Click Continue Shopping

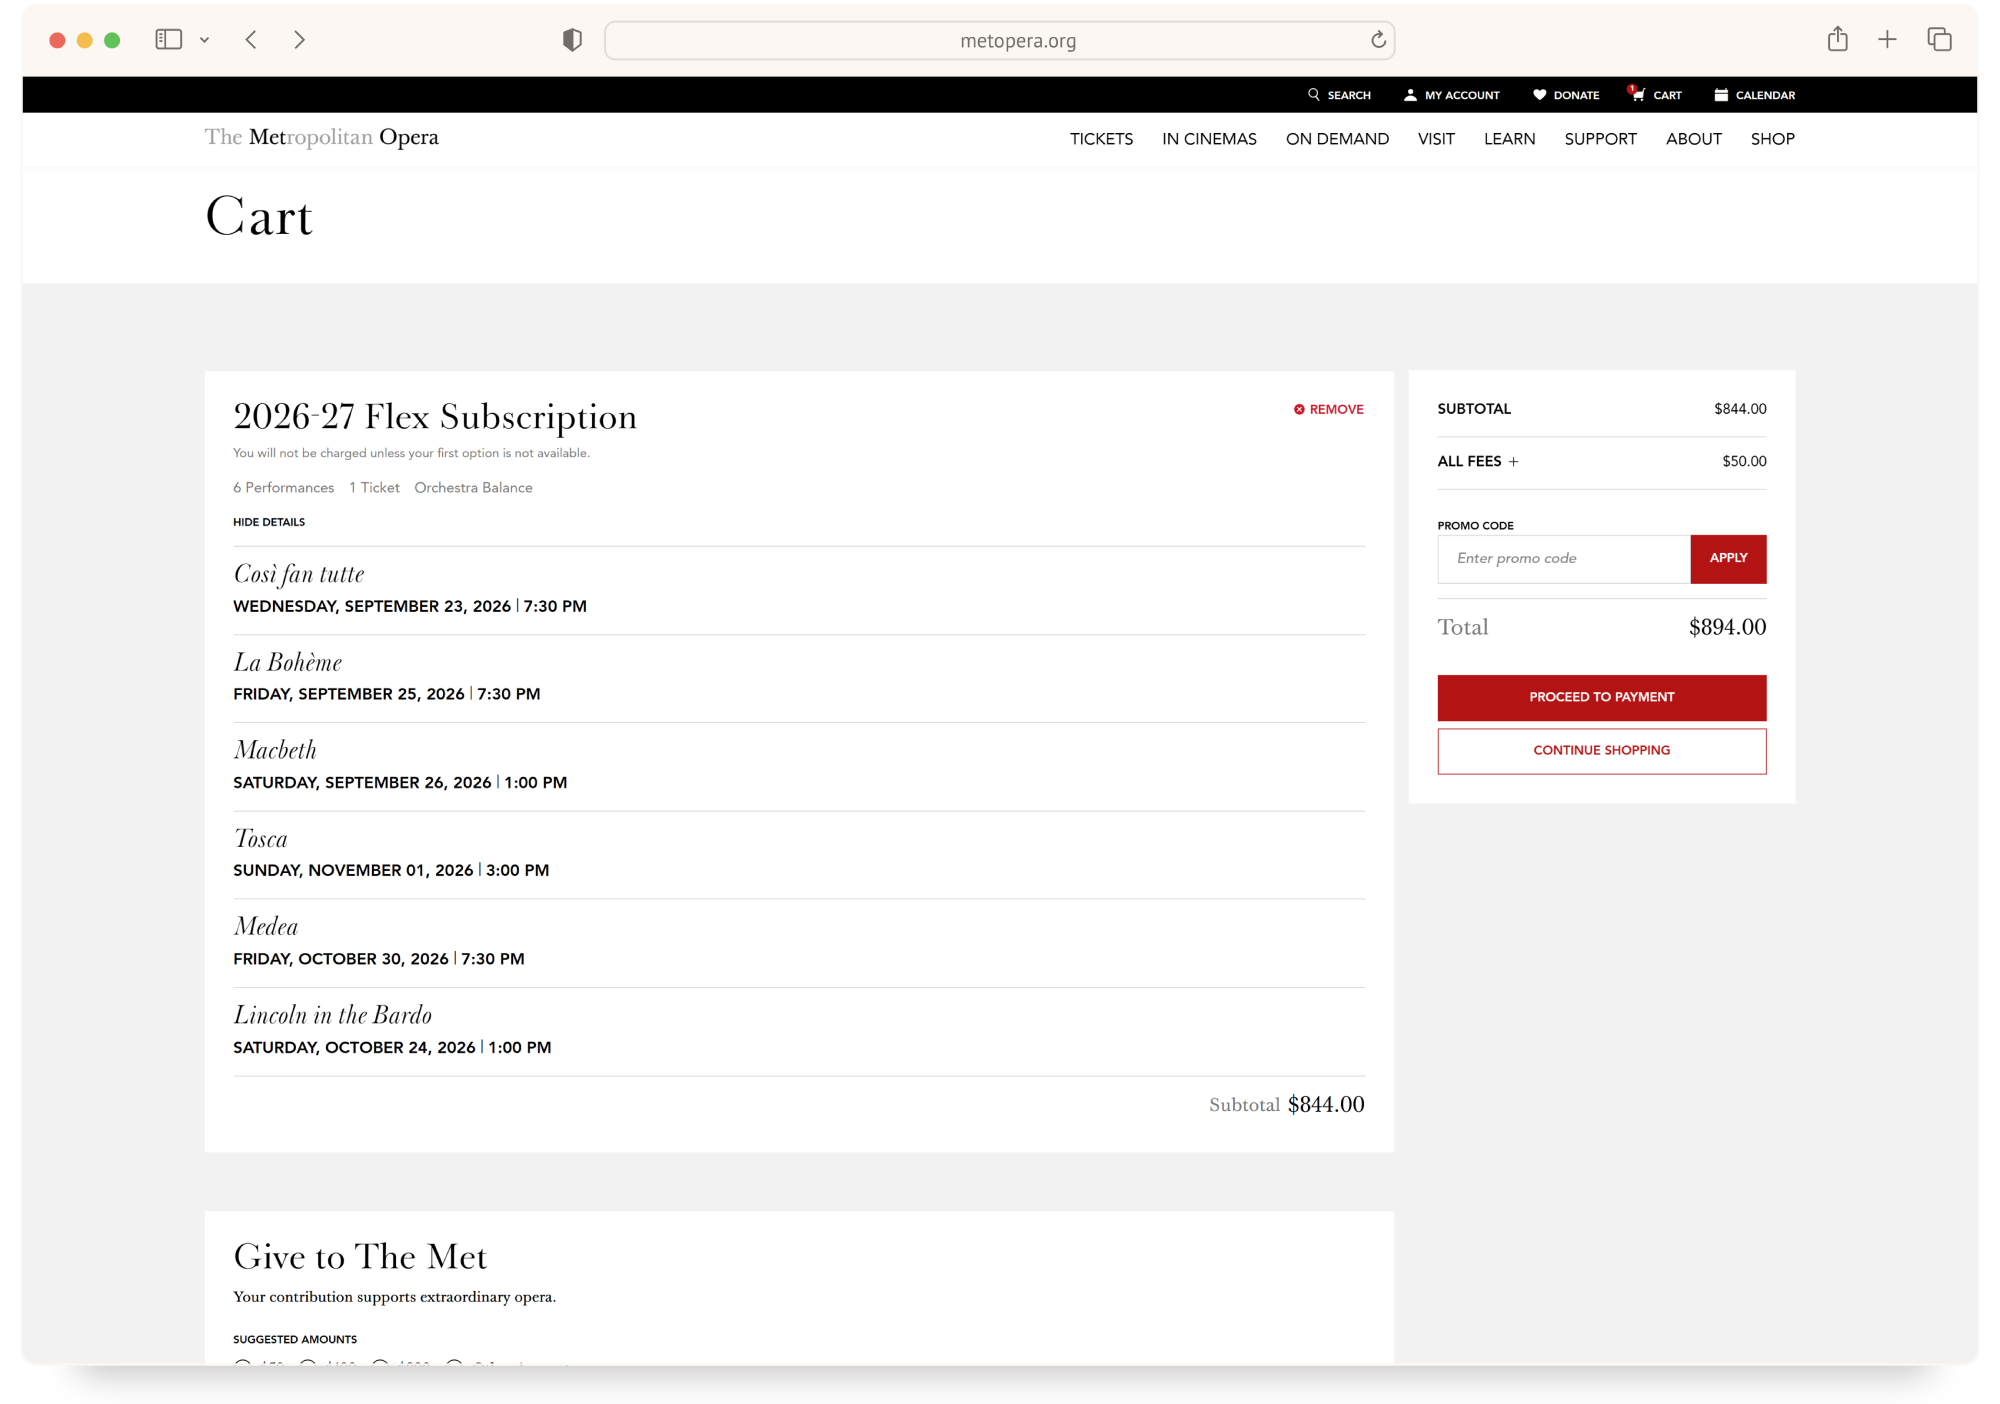[x=1602, y=751]
